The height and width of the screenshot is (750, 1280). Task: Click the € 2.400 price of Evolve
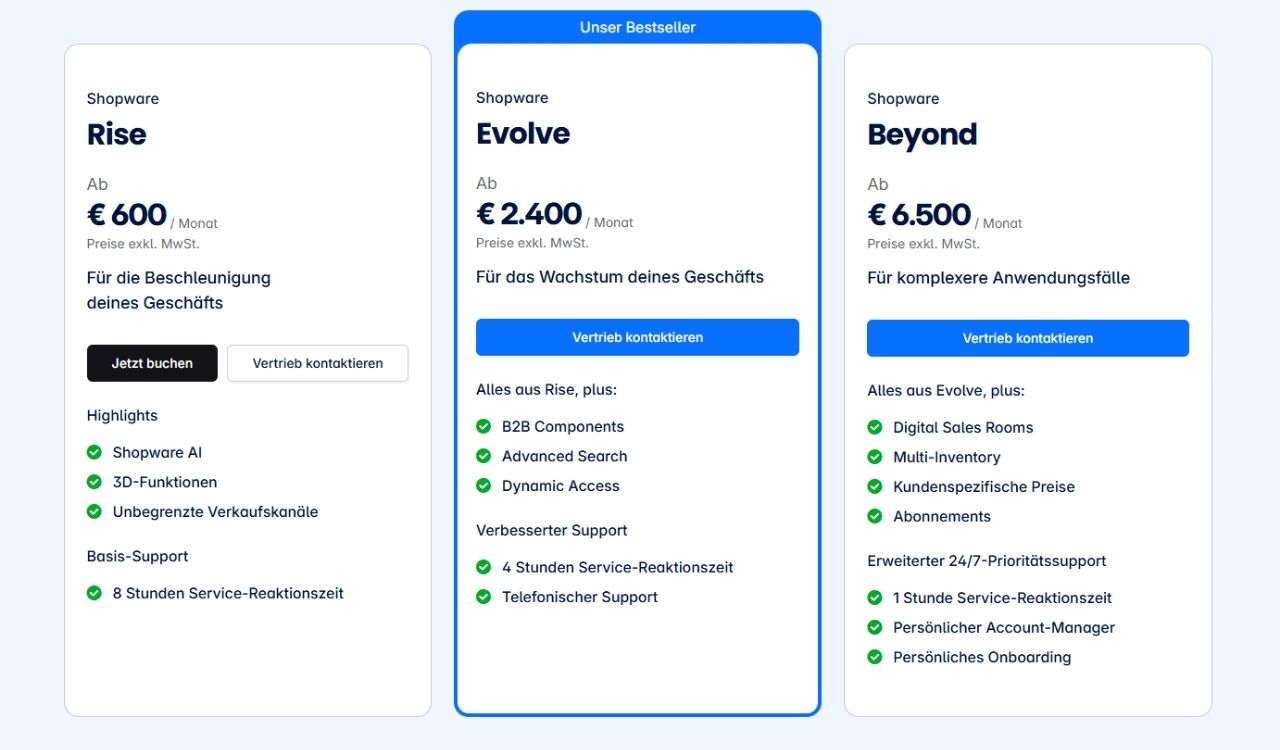[x=529, y=214]
